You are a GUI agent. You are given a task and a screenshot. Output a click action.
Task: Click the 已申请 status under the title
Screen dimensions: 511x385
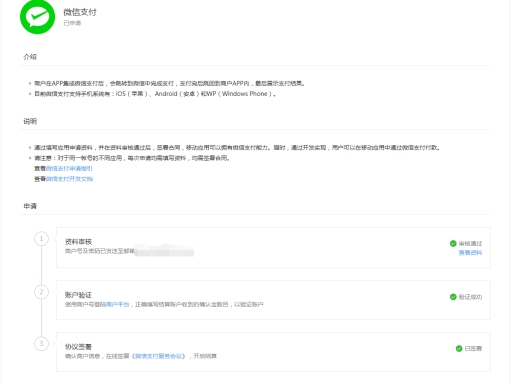click(72, 23)
